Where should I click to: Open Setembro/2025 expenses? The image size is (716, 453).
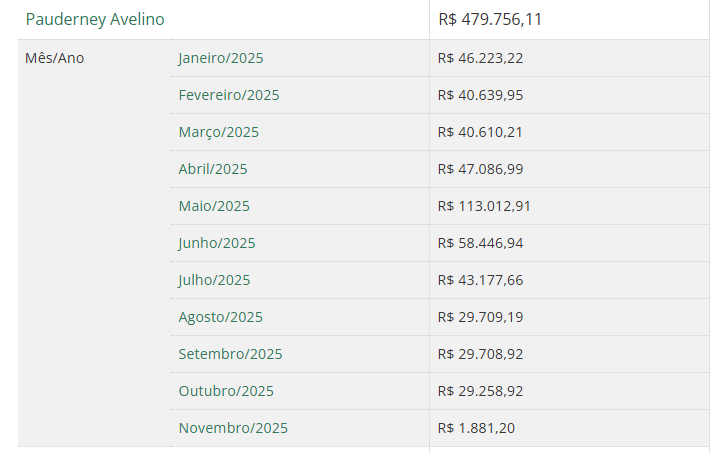point(231,354)
